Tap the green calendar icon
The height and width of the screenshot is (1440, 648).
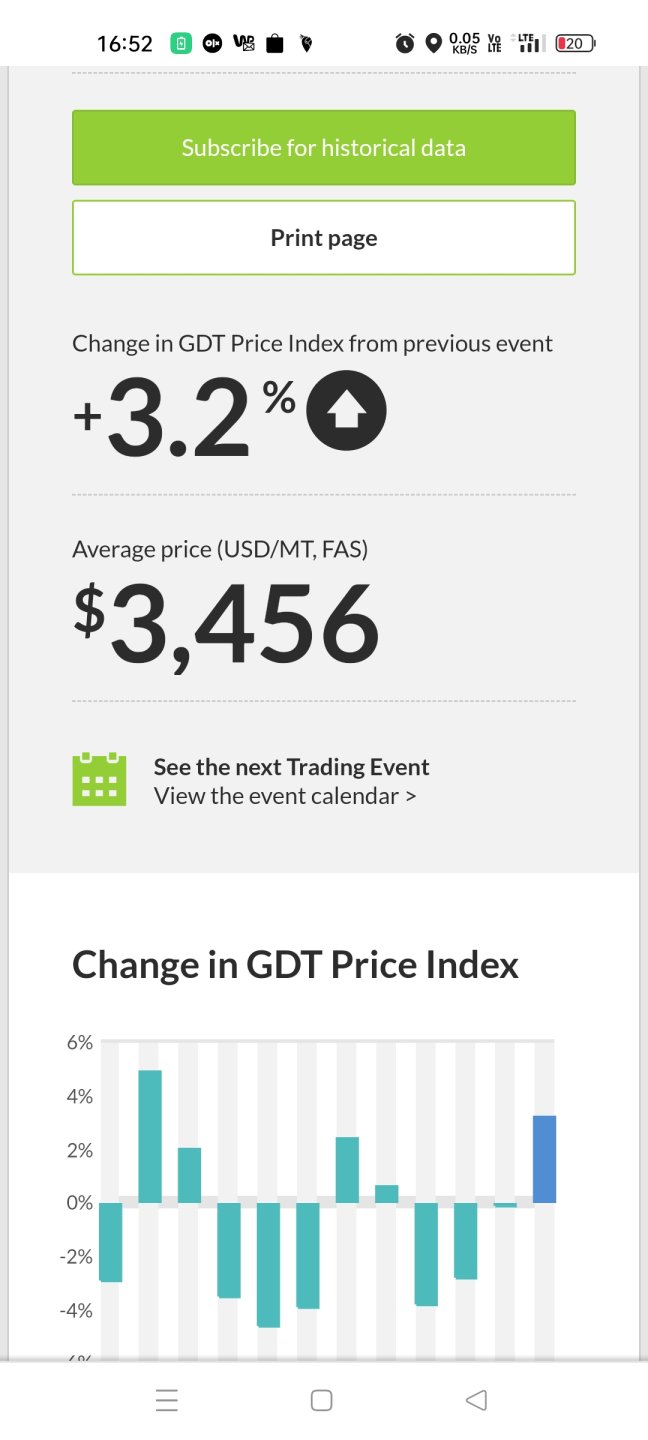pos(99,779)
